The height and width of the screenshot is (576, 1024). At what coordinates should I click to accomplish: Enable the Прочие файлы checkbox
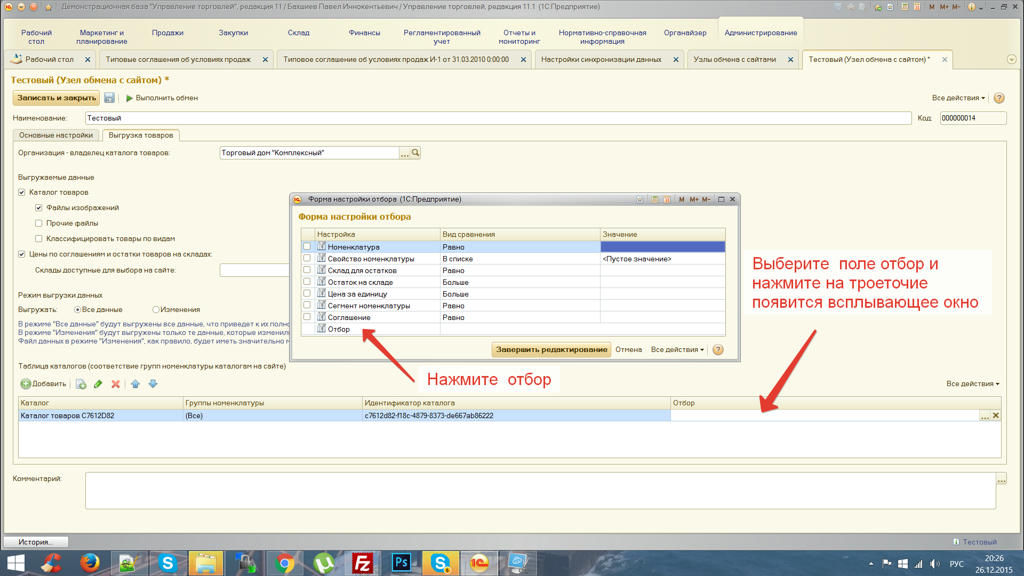39,223
